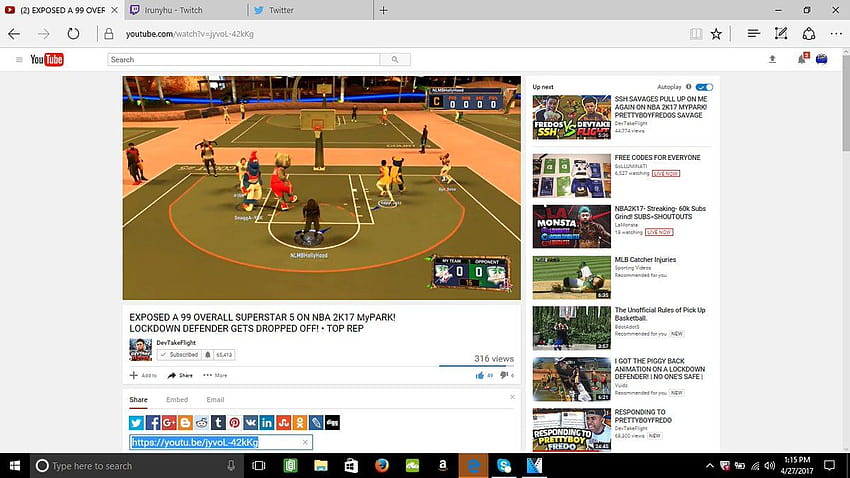Add page to favorites star
The image size is (850, 478).
coord(716,34)
